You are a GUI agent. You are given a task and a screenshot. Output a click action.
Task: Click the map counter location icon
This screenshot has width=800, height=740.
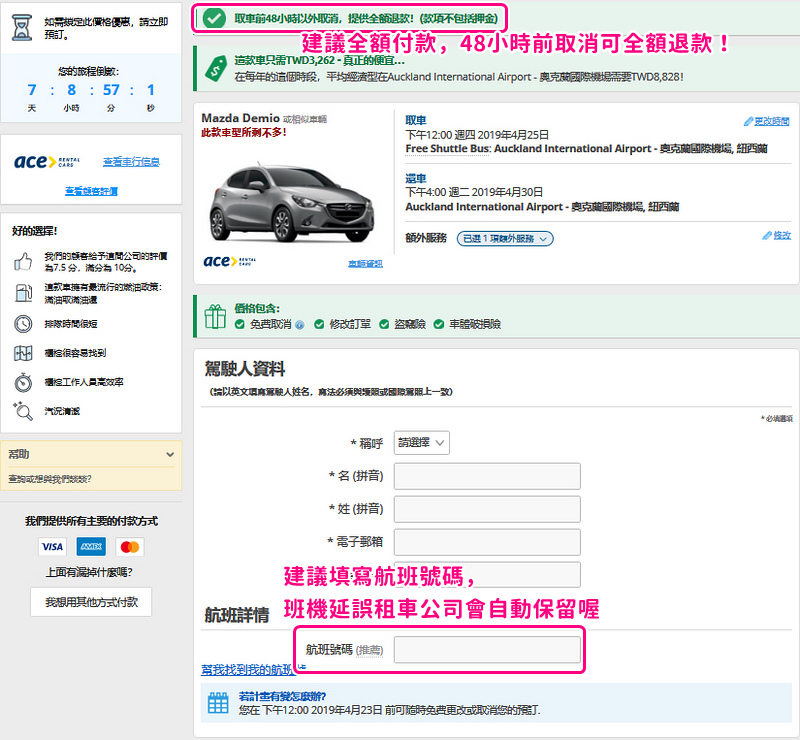pos(23,353)
